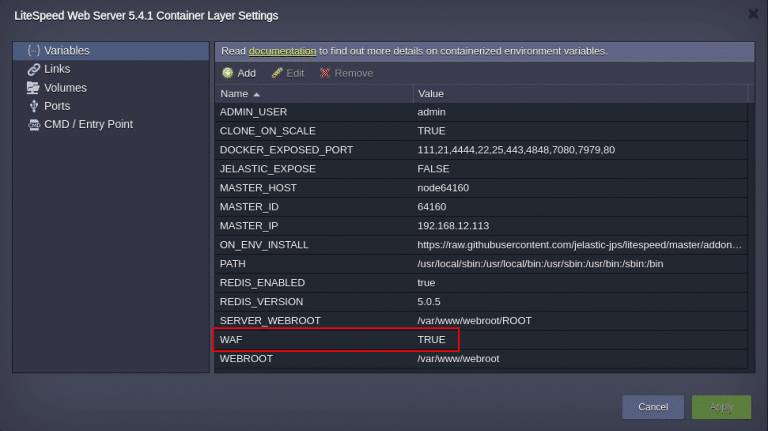Open the Links section
This screenshot has width=768, height=431.
coord(111,69)
